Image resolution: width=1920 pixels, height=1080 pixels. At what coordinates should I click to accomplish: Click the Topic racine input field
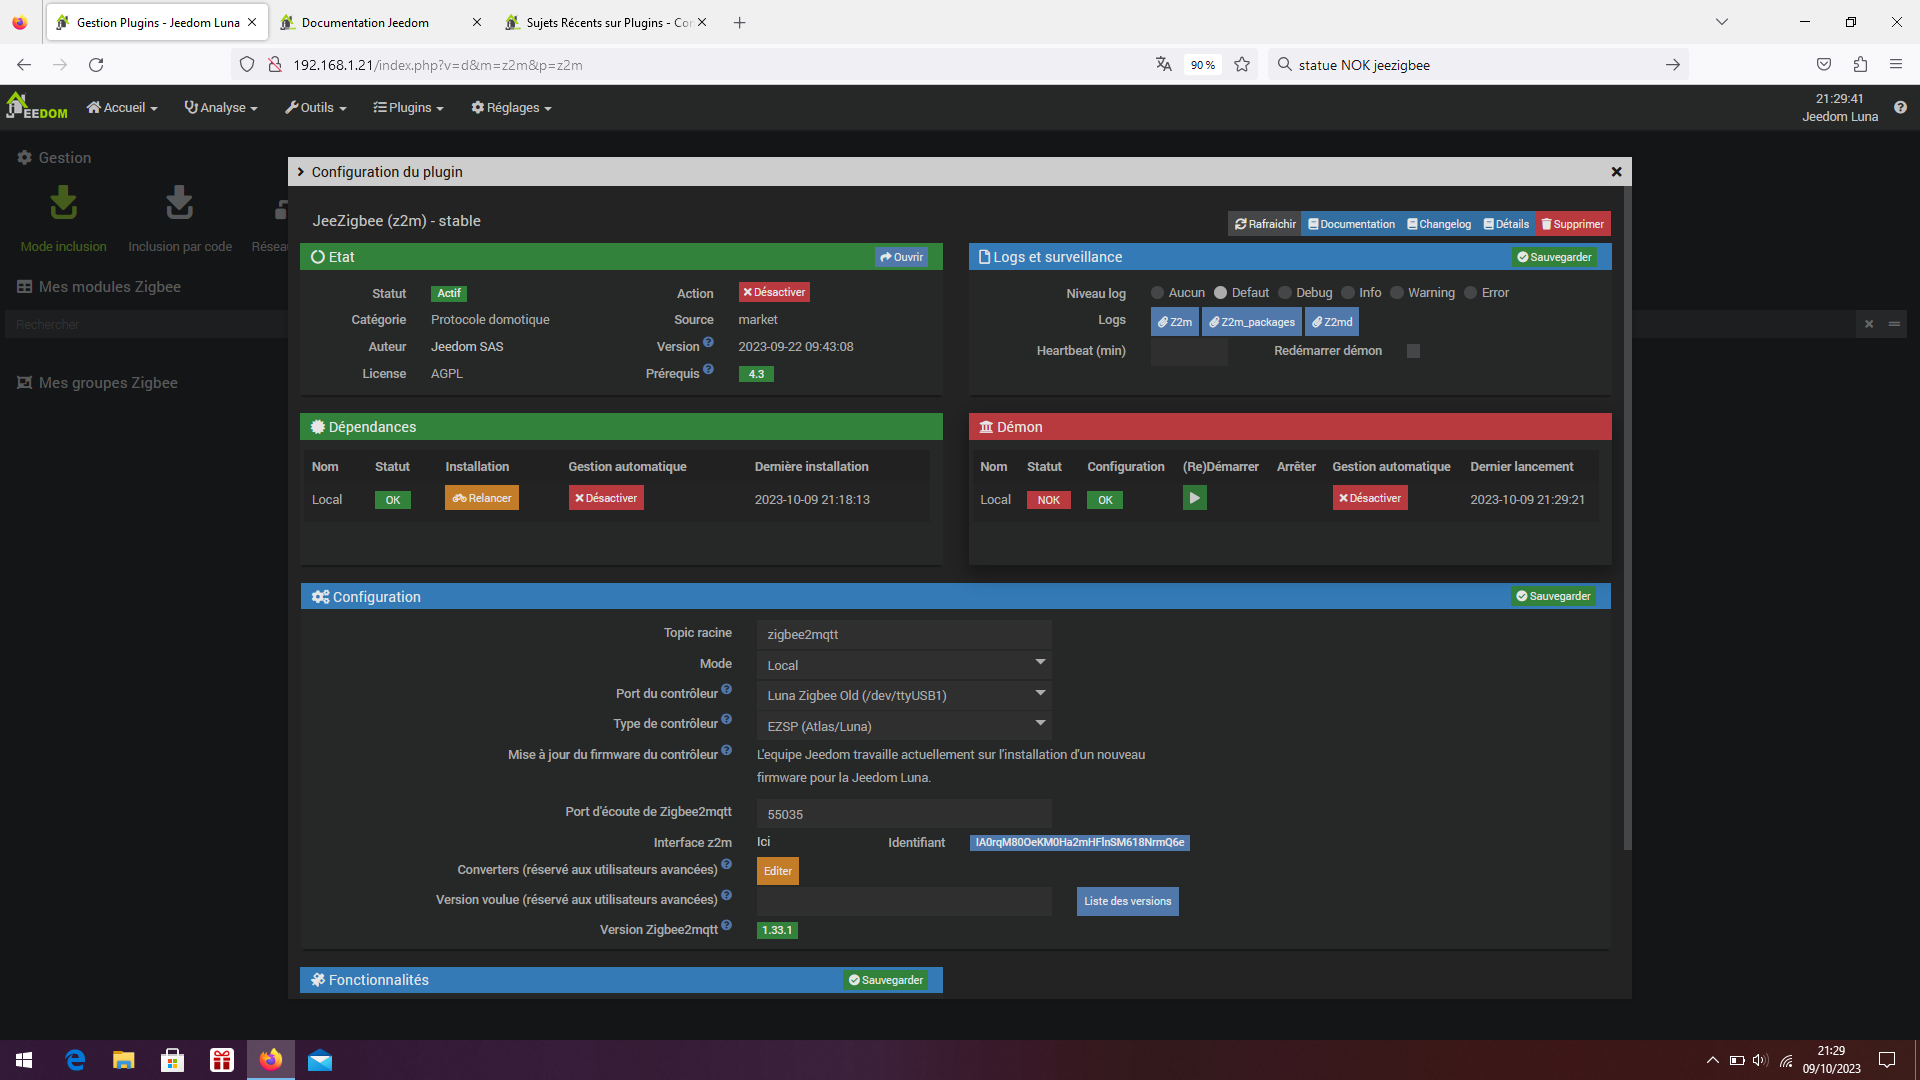pyautogui.click(x=904, y=634)
